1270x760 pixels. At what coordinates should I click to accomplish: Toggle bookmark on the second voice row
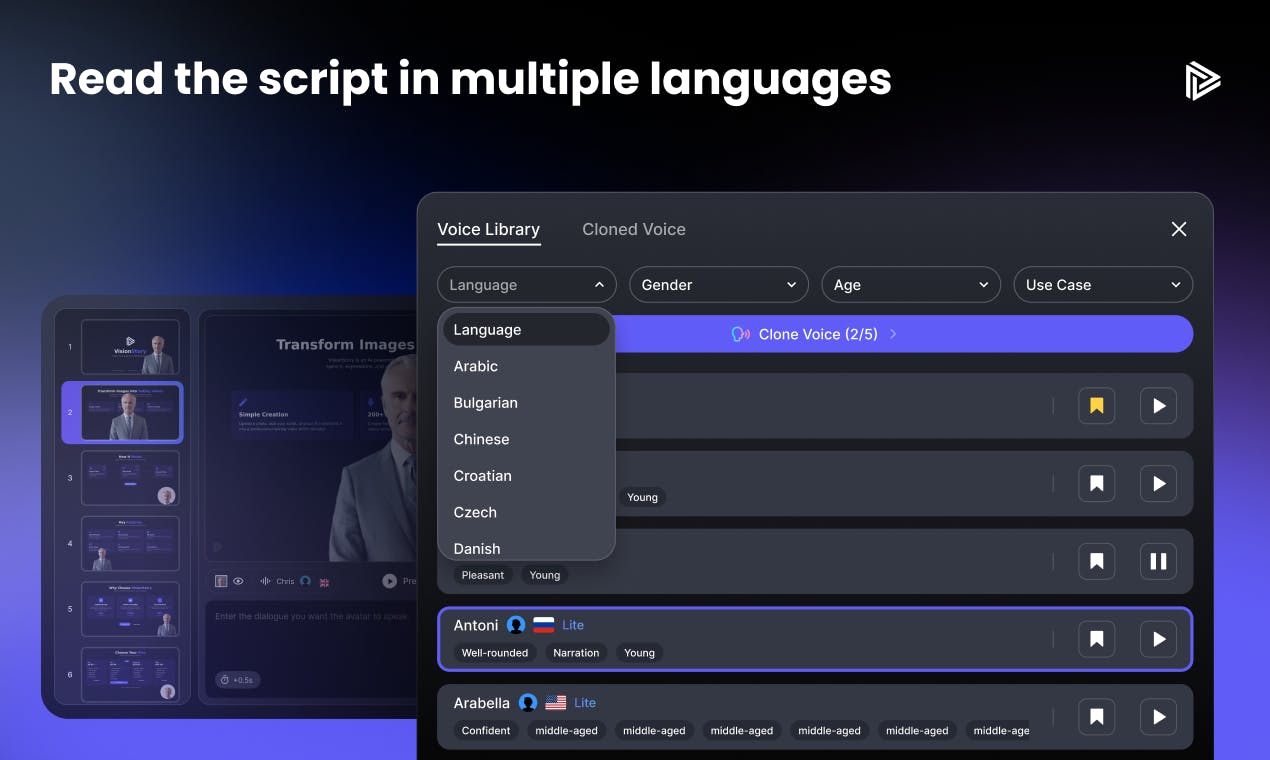(1096, 484)
